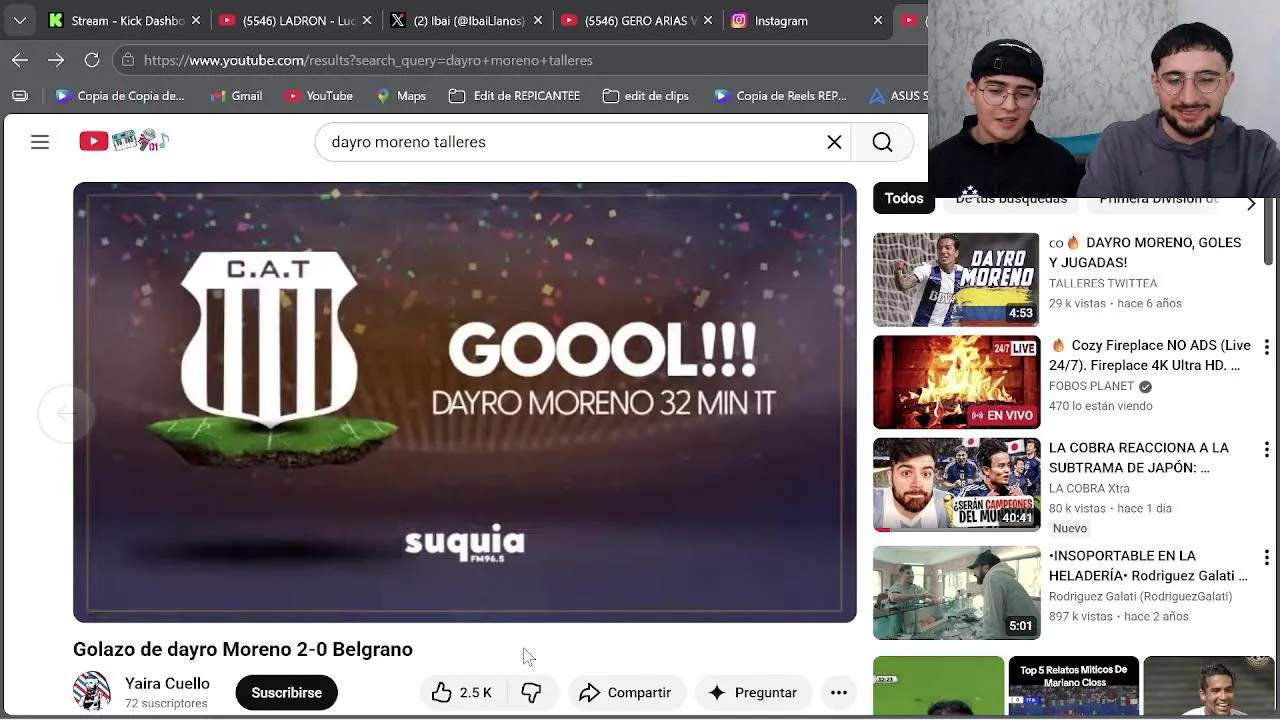Viewport: 1280px width, 720px height.
Task: Click the YouTube logo to go home
Action: [x=124, y=141]
